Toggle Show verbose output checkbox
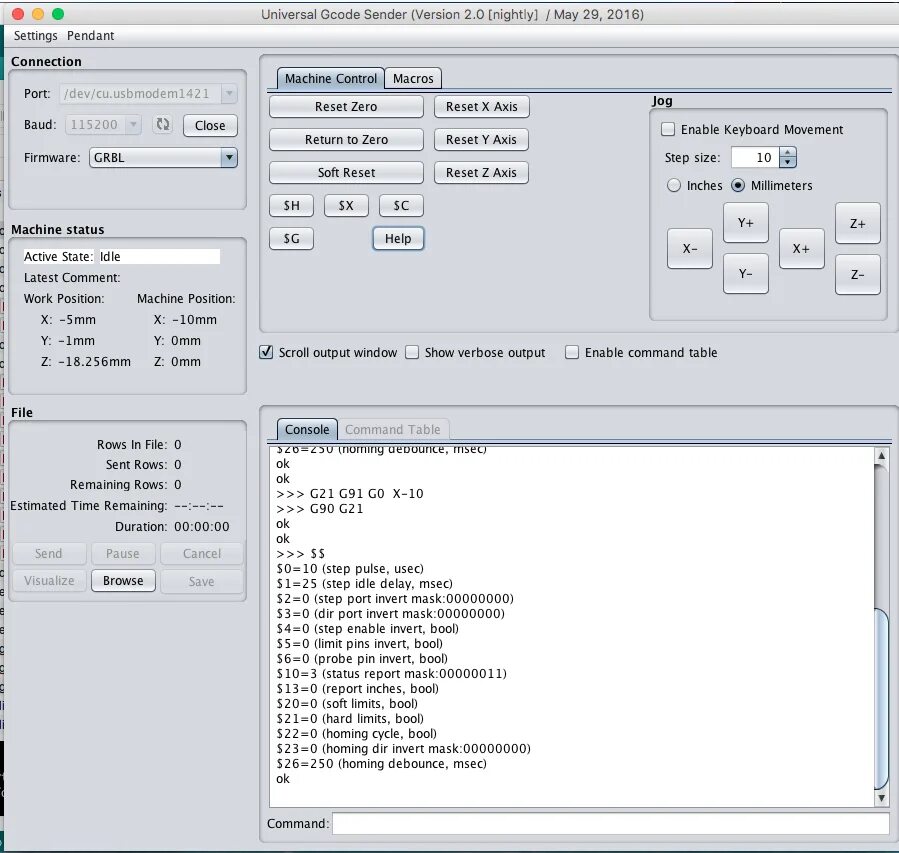 tap(412, 352)
